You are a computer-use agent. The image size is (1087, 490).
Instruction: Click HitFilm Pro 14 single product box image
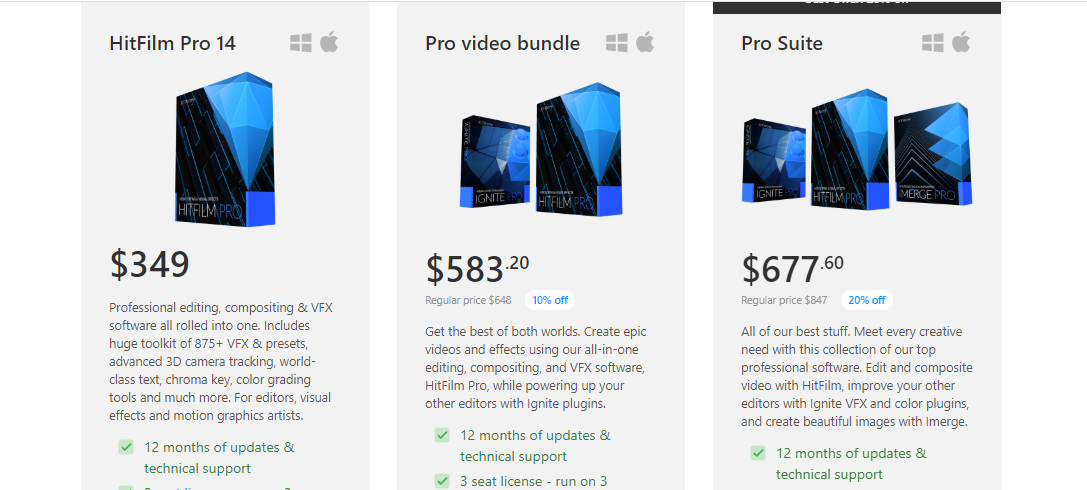tap(225, 149)
